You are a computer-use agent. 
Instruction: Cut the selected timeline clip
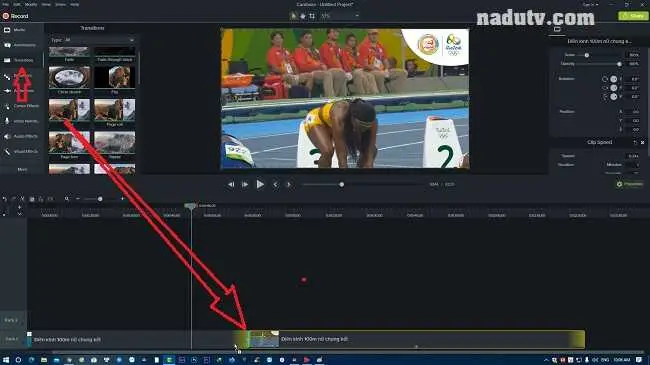(x=22, y=199)
